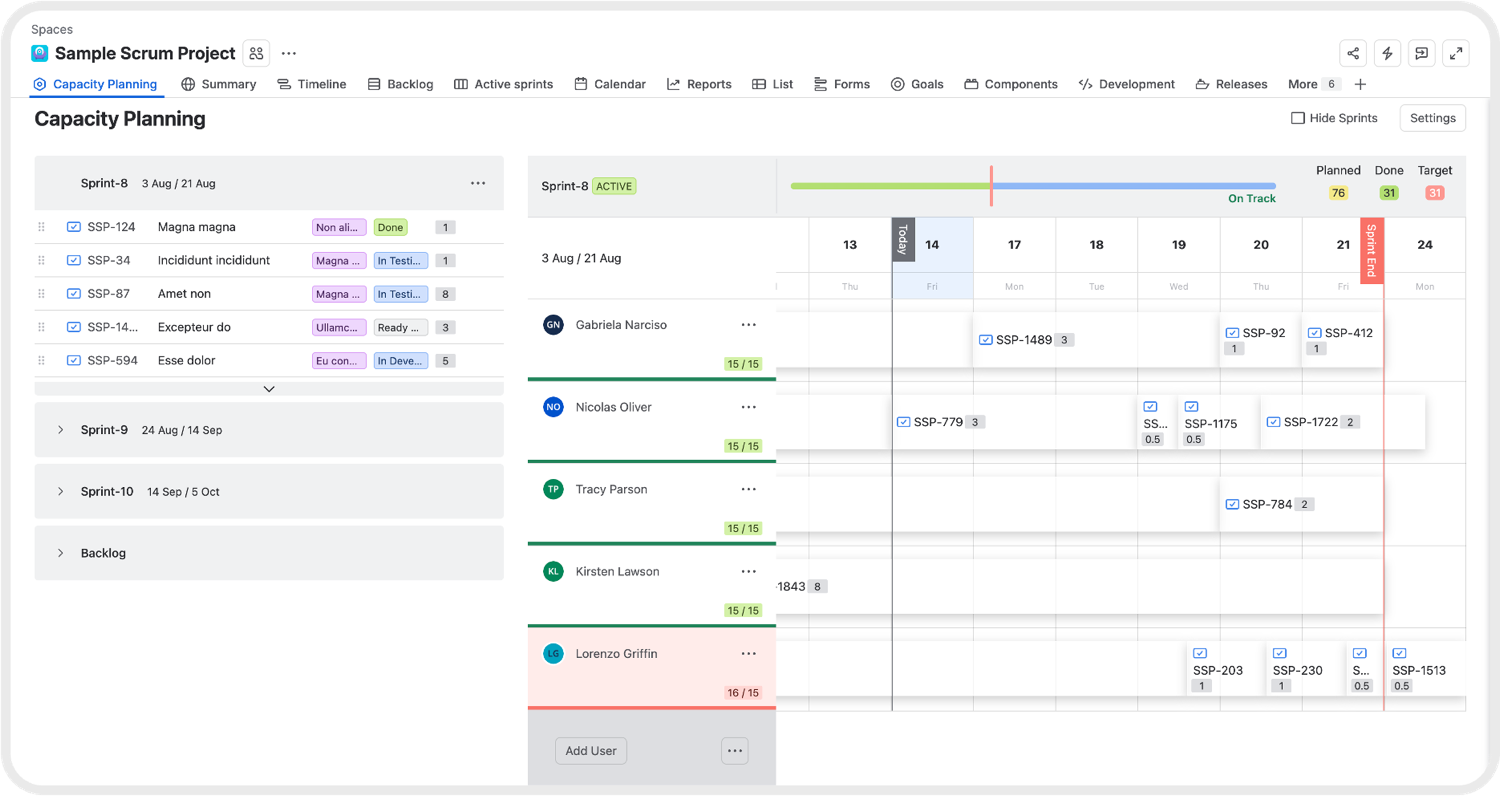Switch to the Timeline tab

312,84
